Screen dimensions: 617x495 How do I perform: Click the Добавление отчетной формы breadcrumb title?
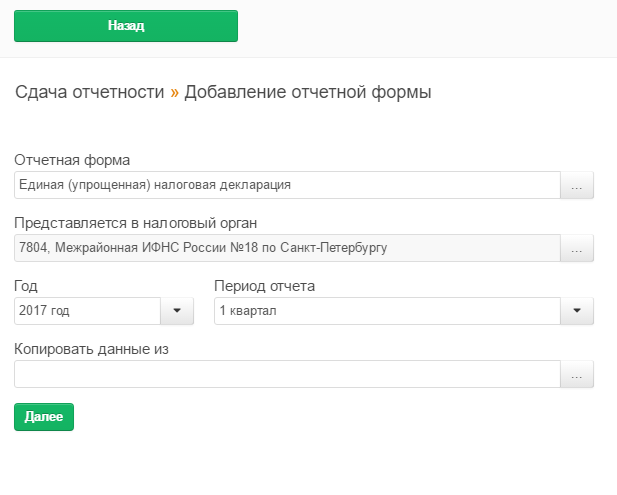pyautogui.click(x=308, y=93)
